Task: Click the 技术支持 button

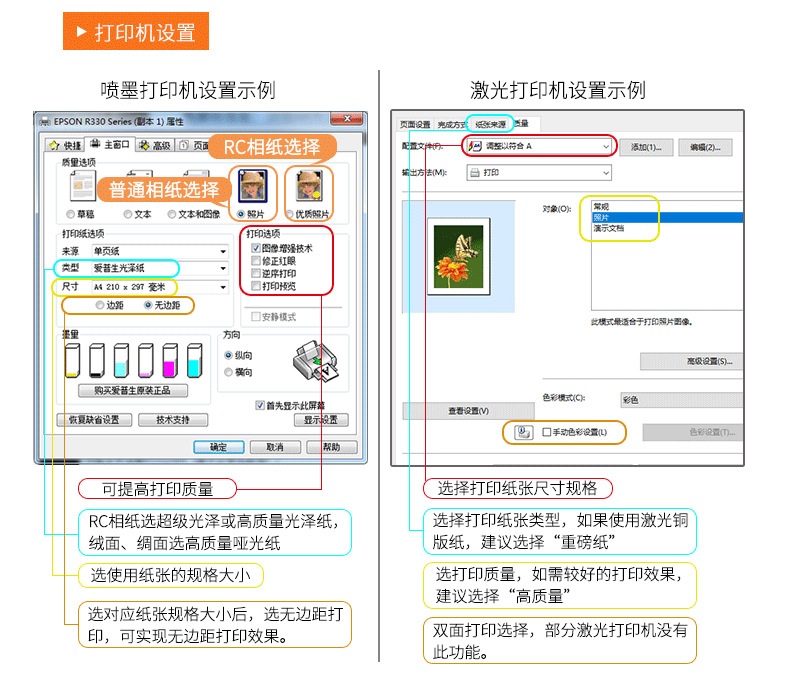Action: point(173,420)
